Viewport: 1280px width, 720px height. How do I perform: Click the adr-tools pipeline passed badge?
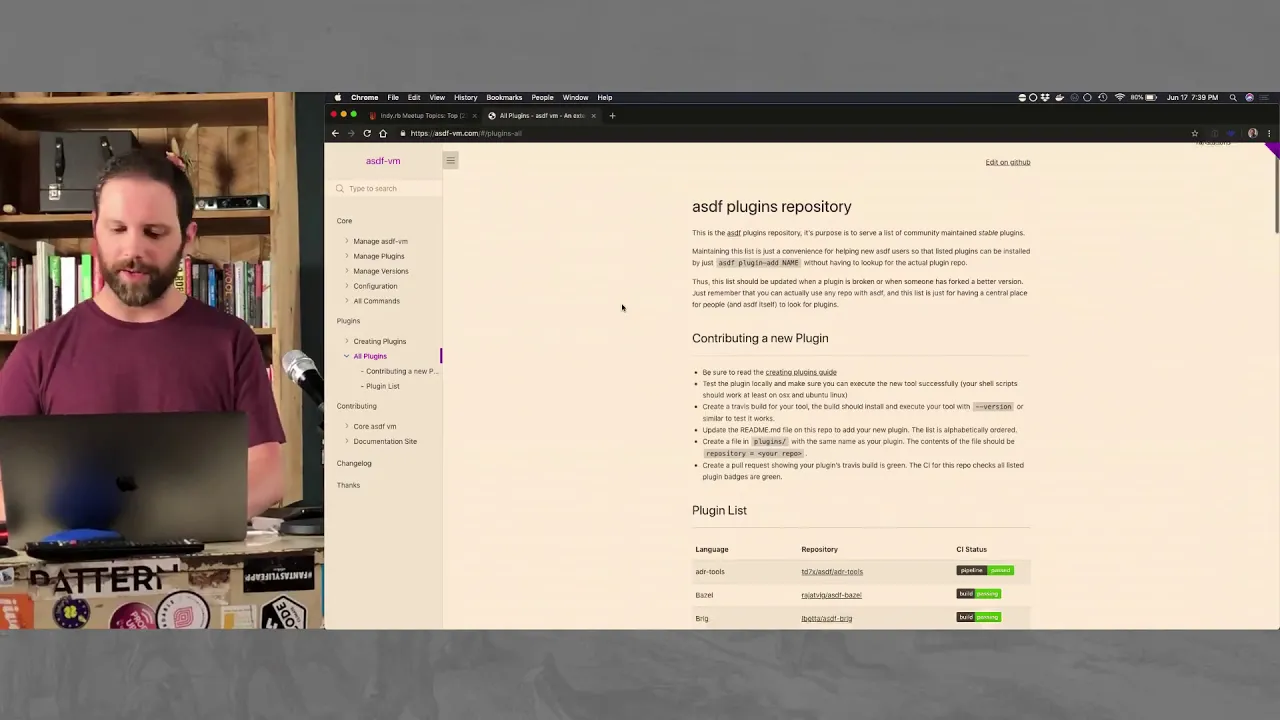[985, 570]
